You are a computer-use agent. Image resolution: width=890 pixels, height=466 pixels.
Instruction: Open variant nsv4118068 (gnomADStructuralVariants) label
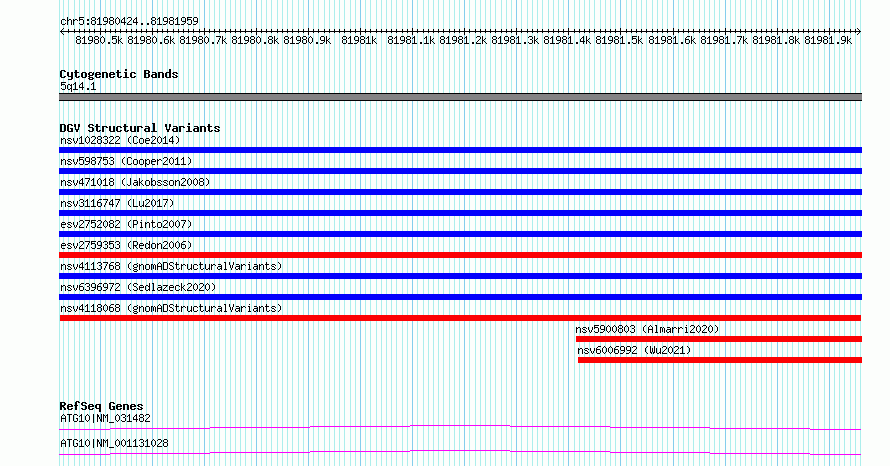pos(171,308)
